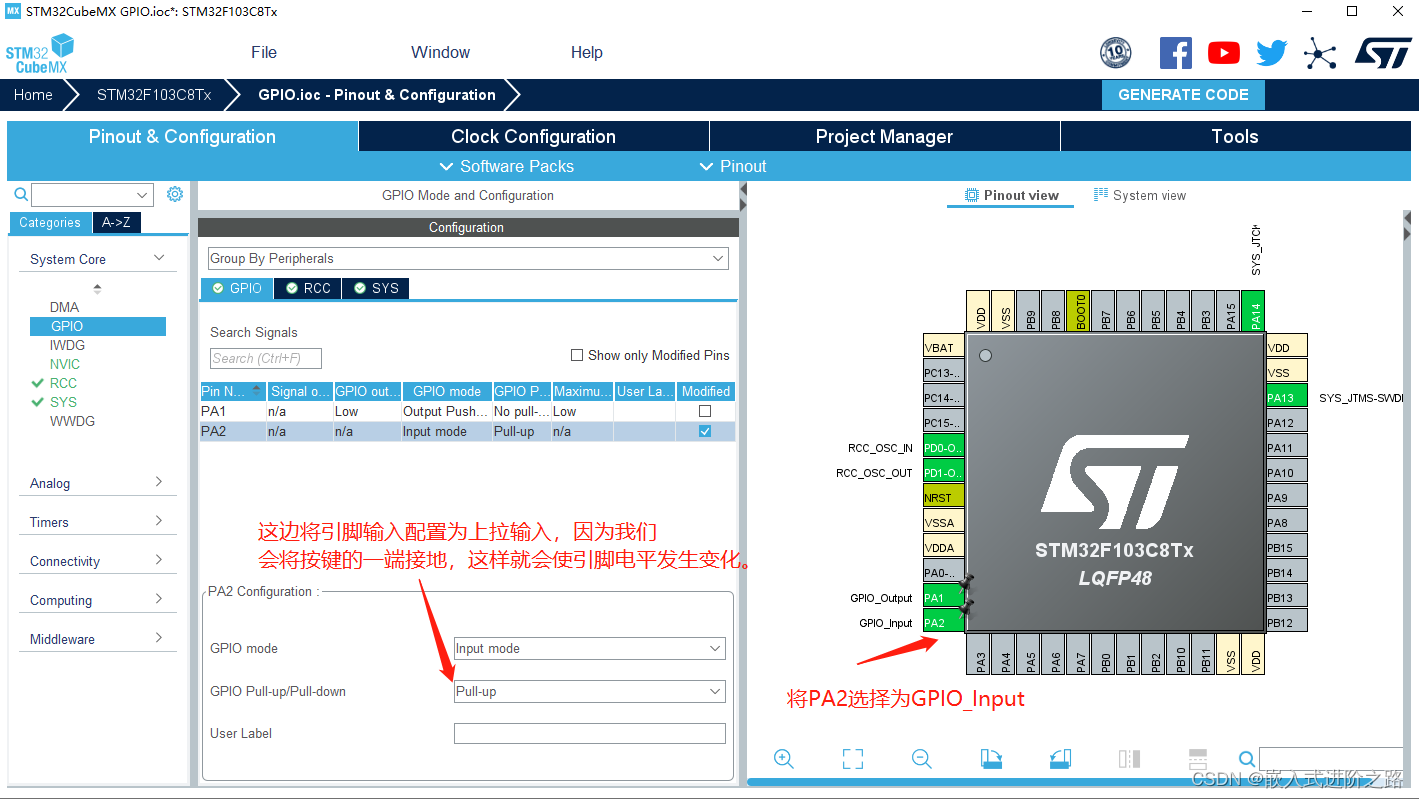Open the Group By Peripherals dropdown

click(x=468, y=259)
